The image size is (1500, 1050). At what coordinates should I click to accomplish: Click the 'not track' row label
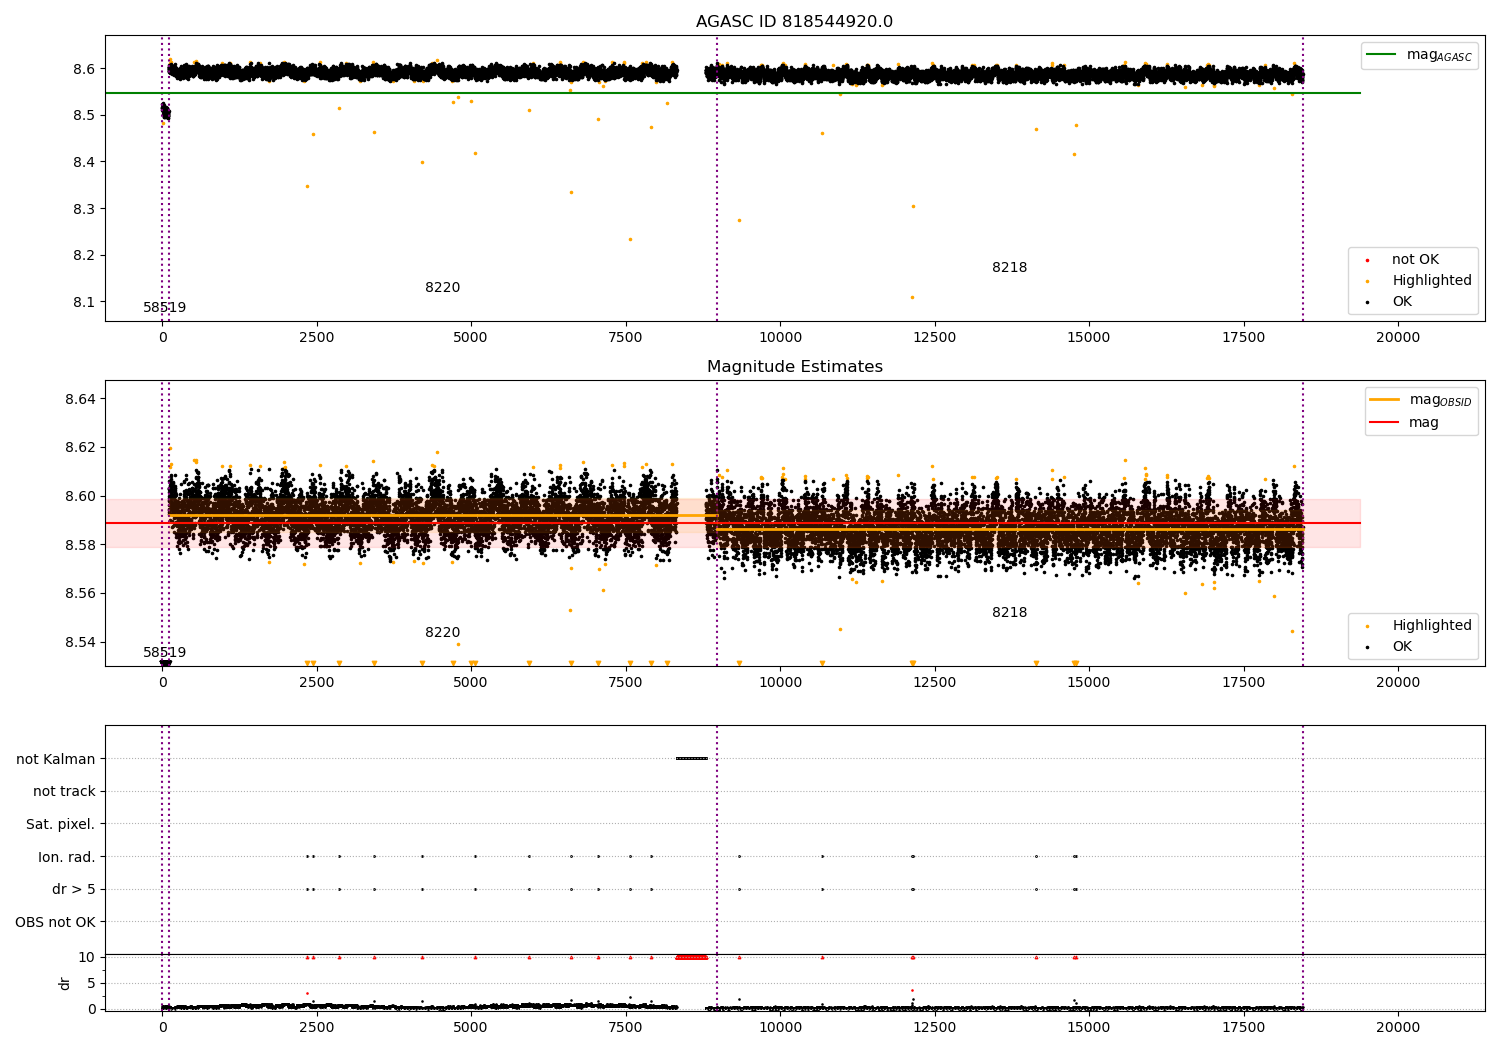[x=64, y=792]
